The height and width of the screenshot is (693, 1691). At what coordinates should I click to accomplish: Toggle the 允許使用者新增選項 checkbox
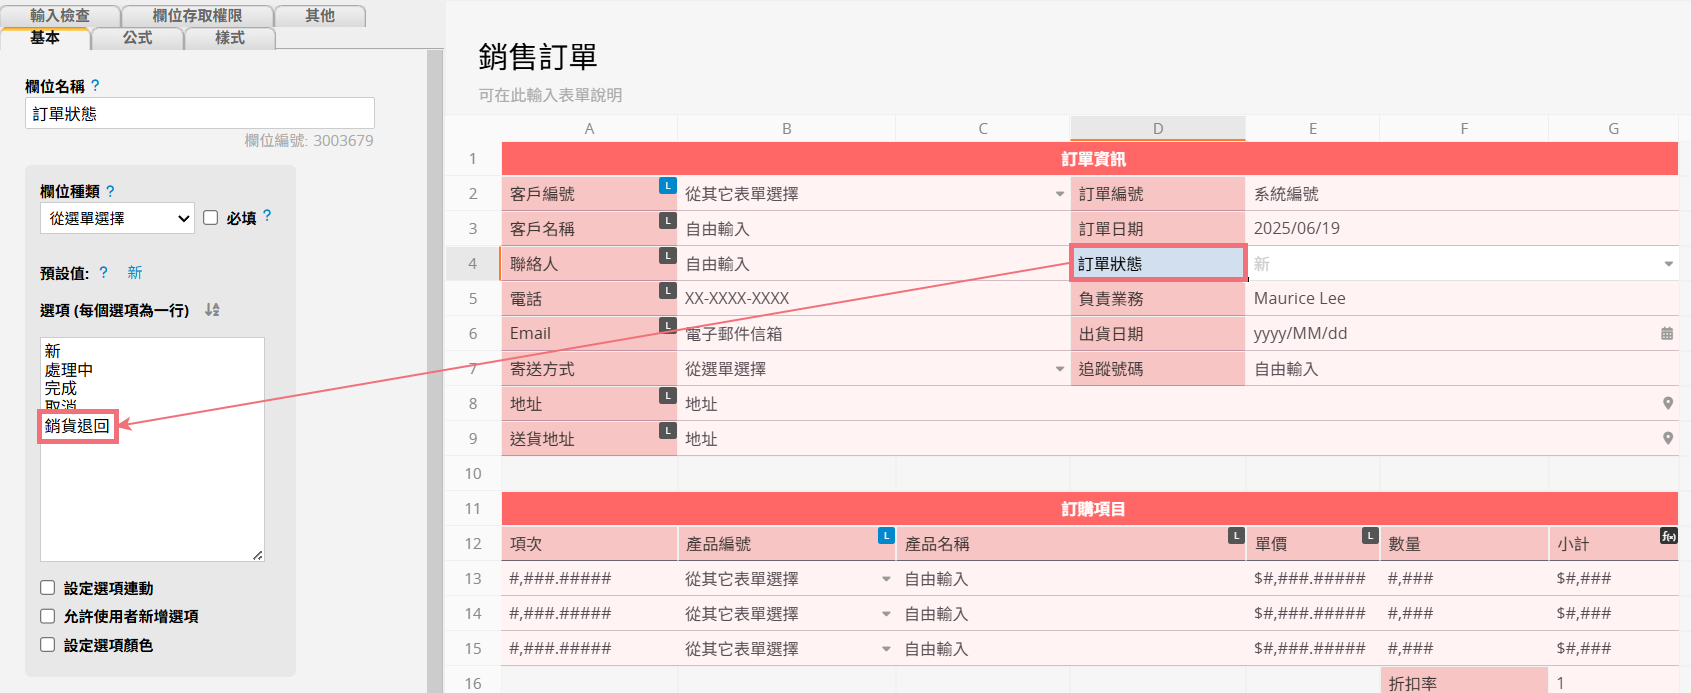coord(48,616)
